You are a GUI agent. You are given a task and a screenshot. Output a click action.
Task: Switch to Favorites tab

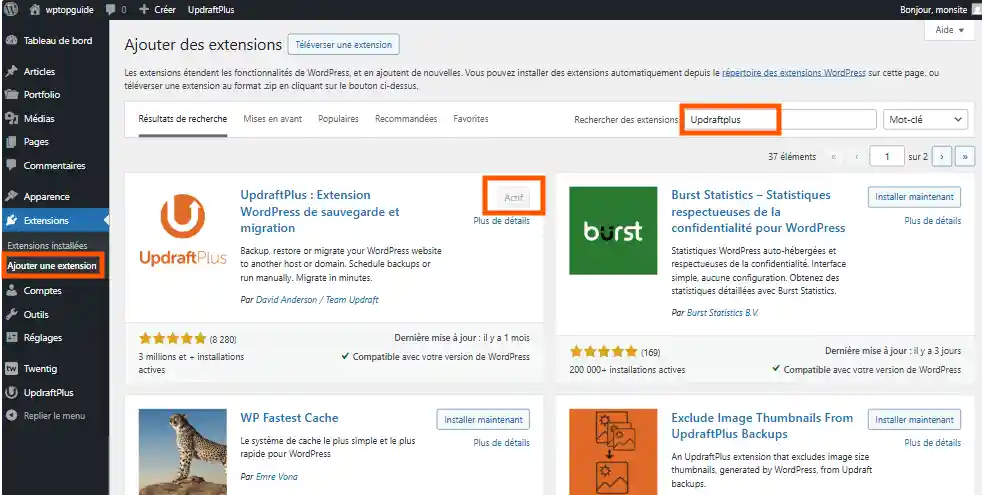pyautogui.click(x=471, y=119)
